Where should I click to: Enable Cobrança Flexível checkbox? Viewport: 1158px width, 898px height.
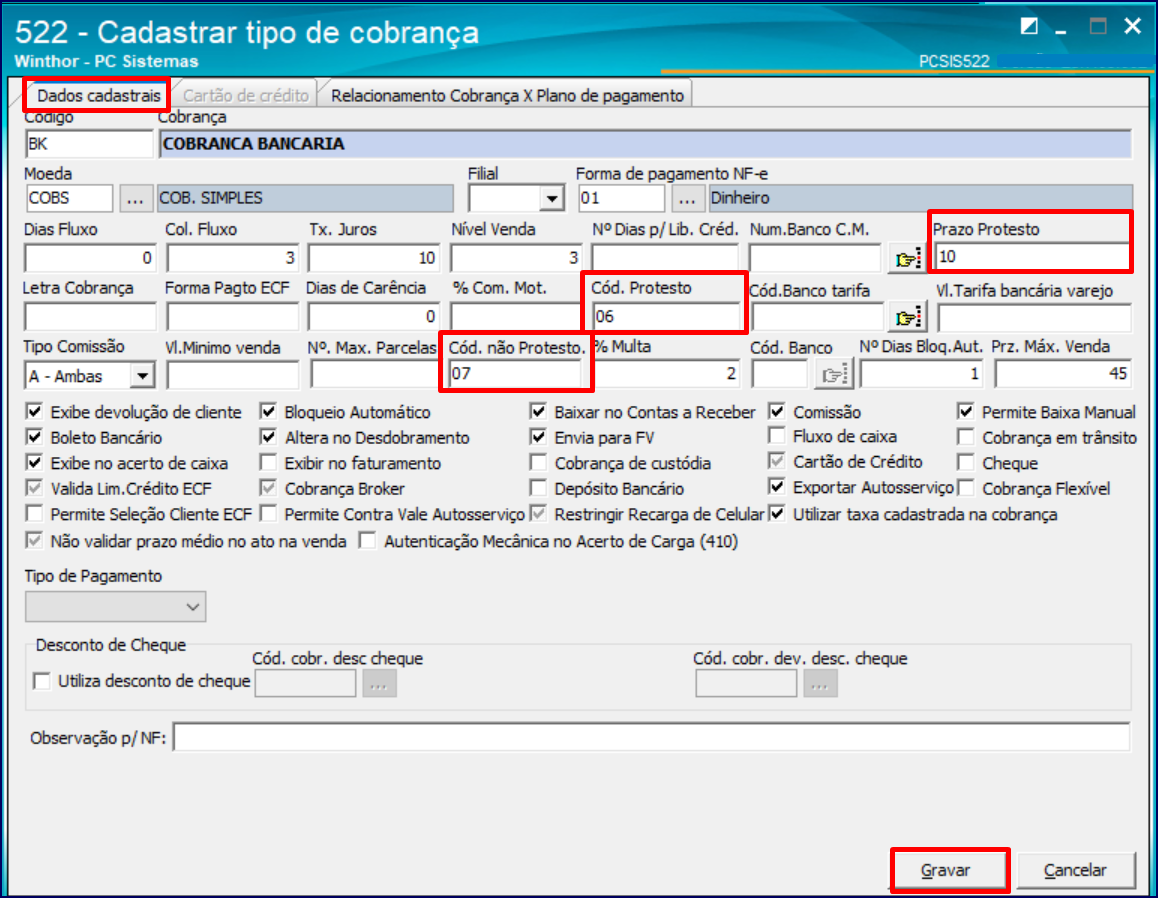coord(965,488)
